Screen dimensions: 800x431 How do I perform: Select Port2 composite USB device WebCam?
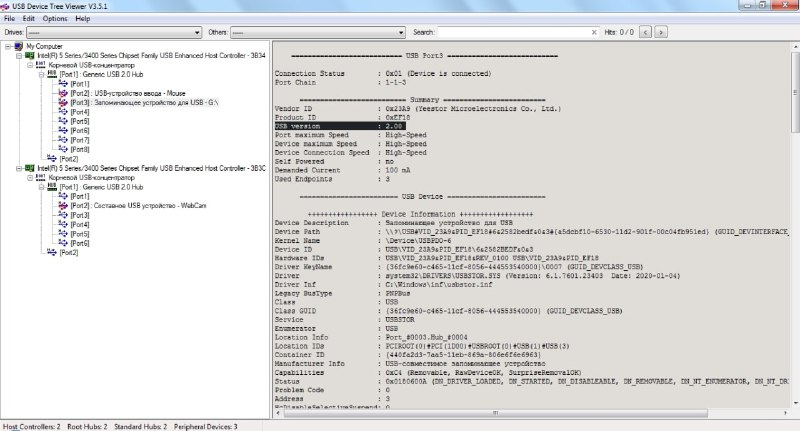point(138,206)
